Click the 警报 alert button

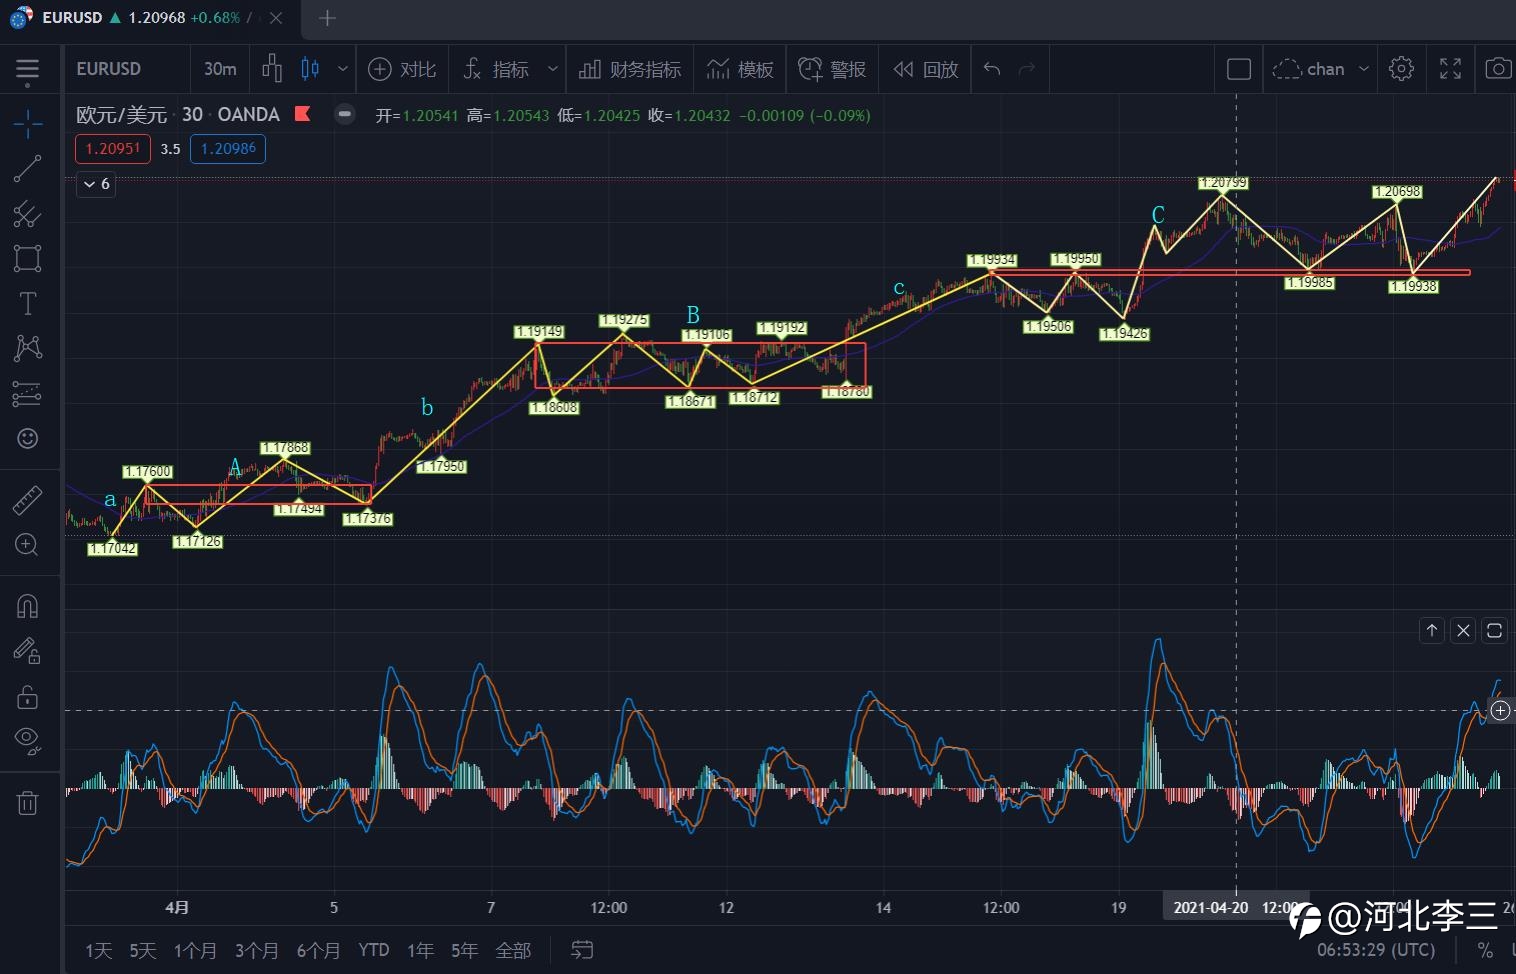832,69
